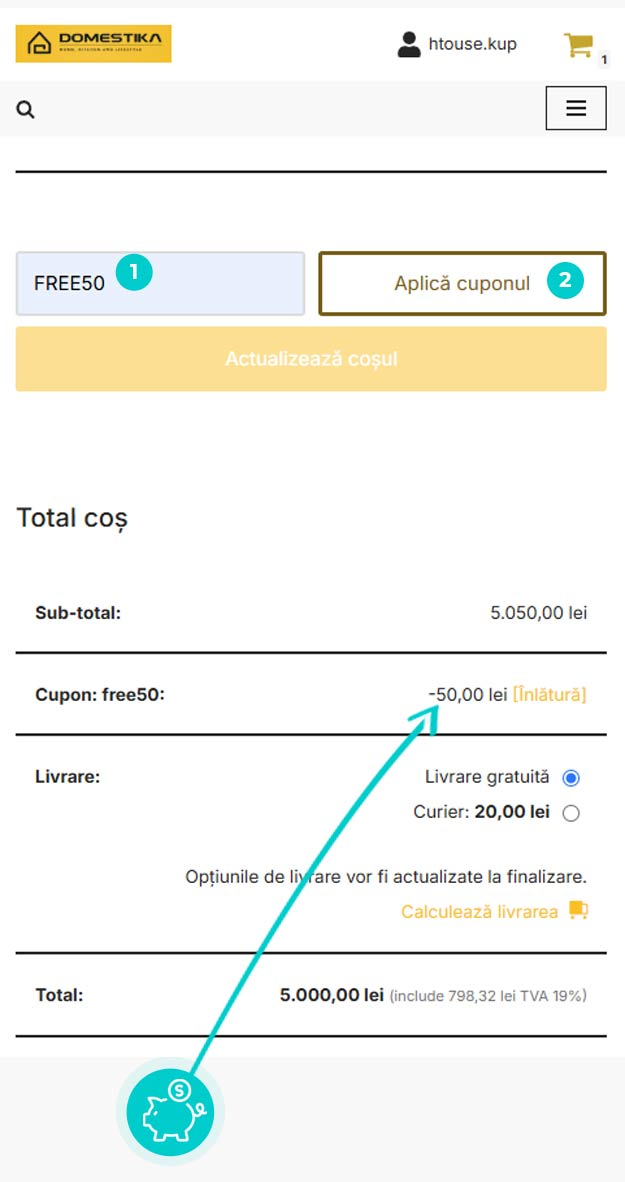Open the Calculează livrarea link
The width and height of the screenshot is (625, 1182).
479,911
